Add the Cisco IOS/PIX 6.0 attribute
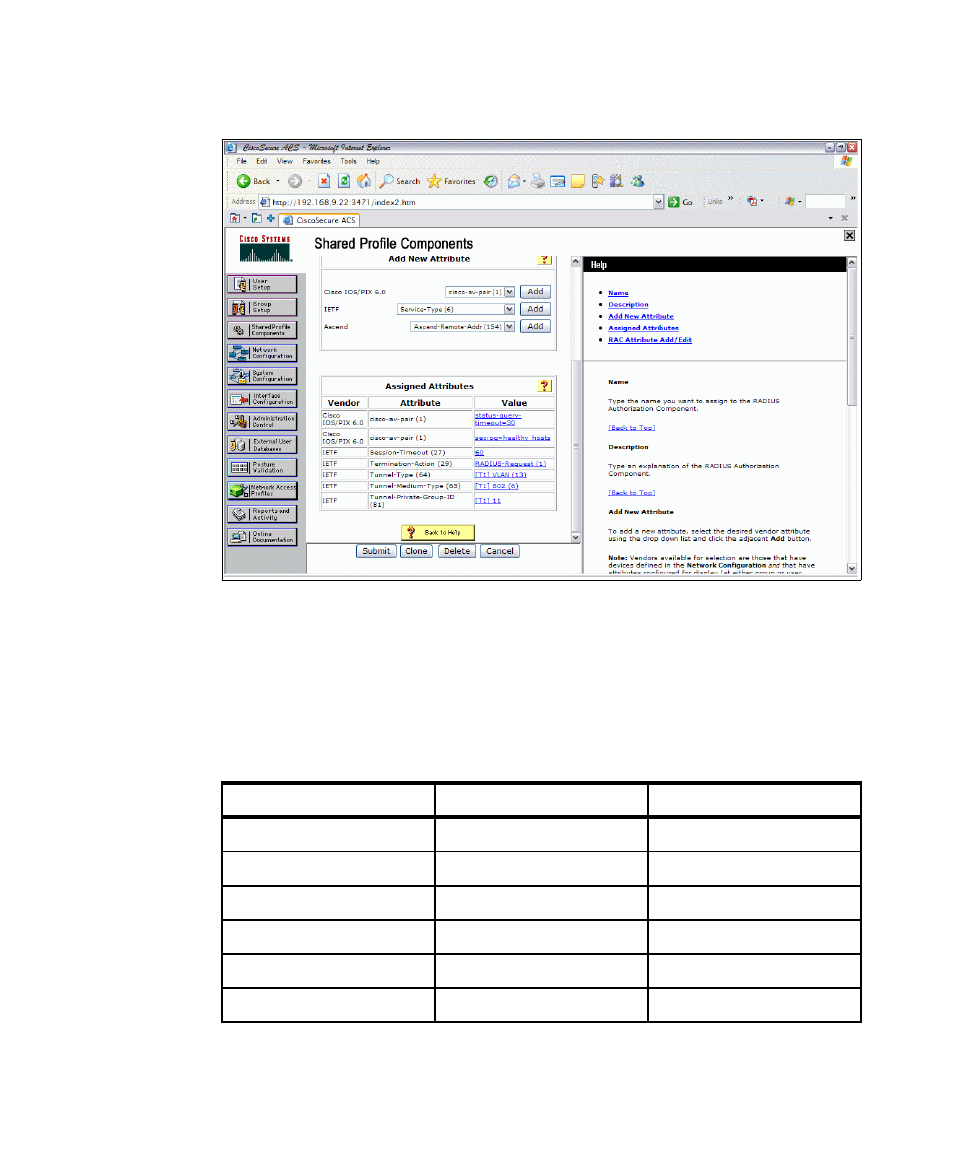 pos(535,292)
